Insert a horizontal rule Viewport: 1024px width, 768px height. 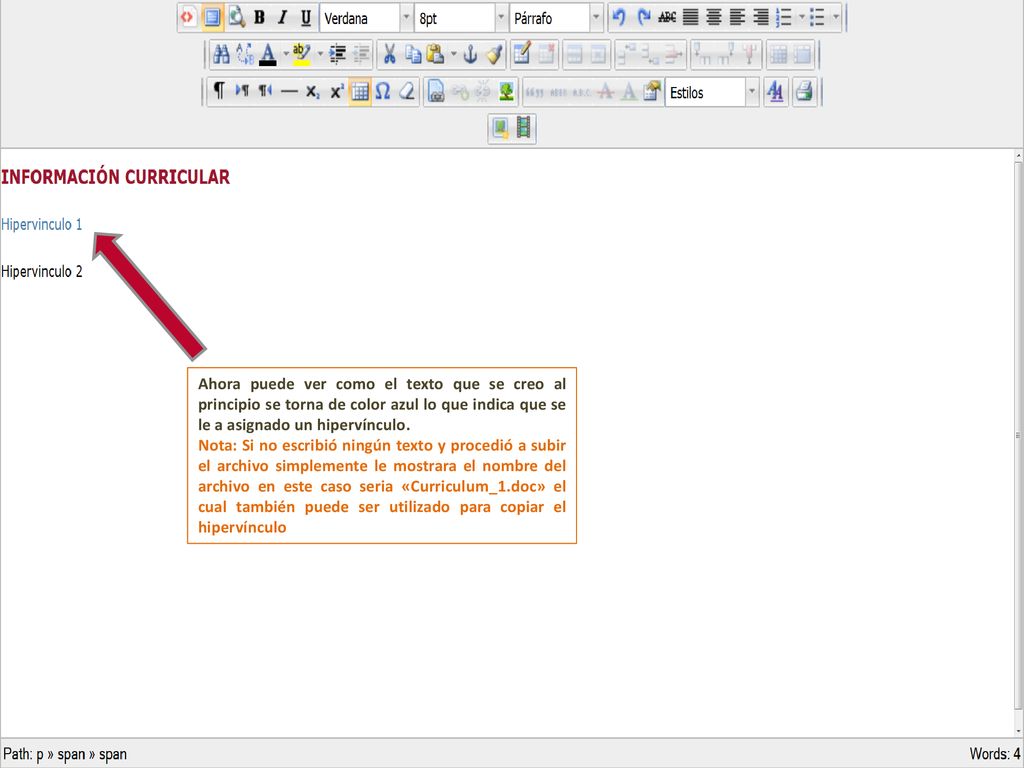(289, 92)
